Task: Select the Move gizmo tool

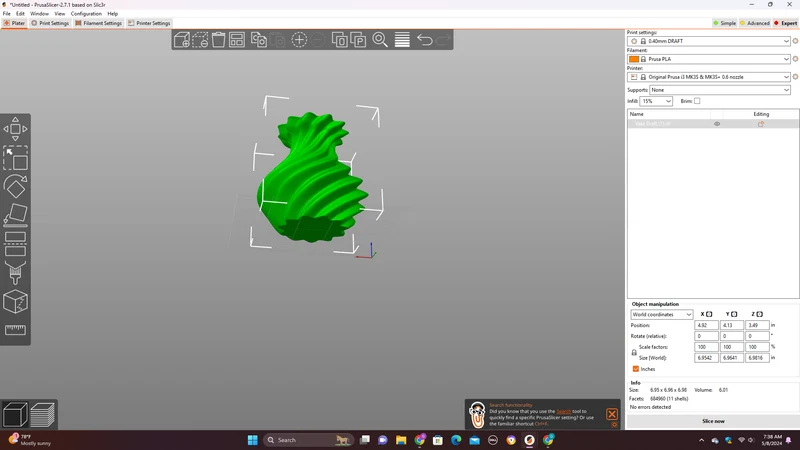Action: point(15,129)
